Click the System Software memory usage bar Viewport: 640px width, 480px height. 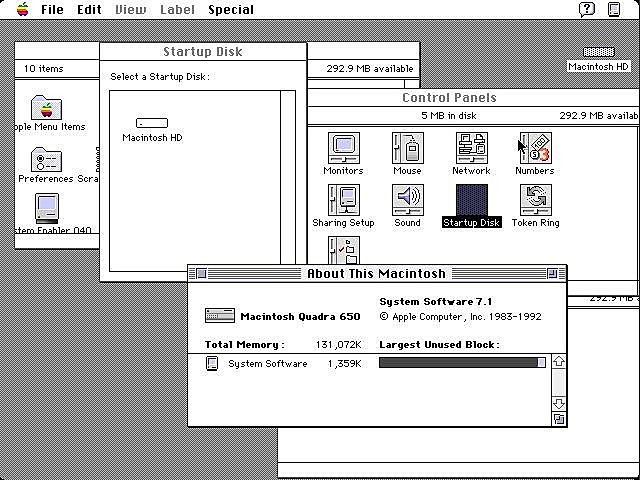(x=462, y=363)
